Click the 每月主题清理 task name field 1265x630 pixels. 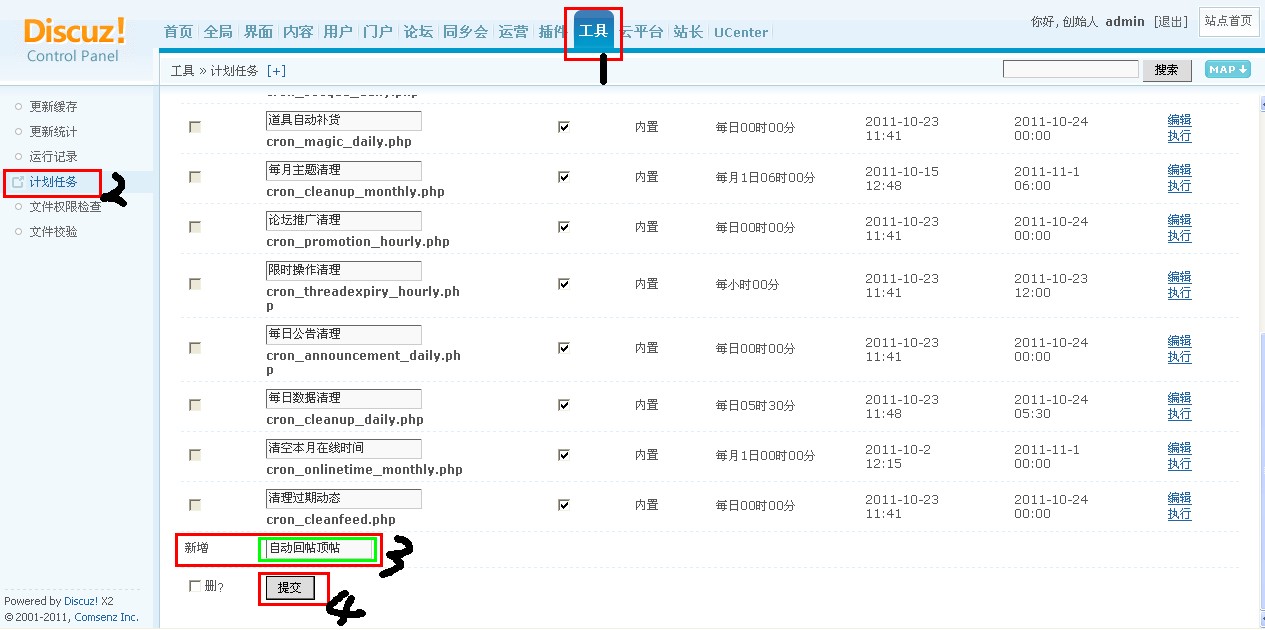click(x=344, y=170)
